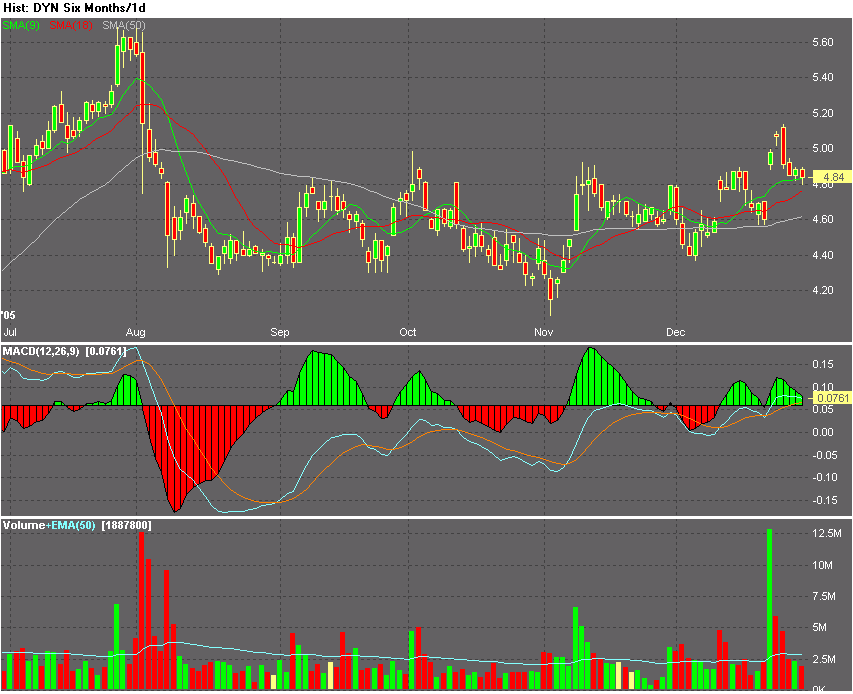853x694 pixels.
Task: Select the Nov axis label
Action: 544,332
